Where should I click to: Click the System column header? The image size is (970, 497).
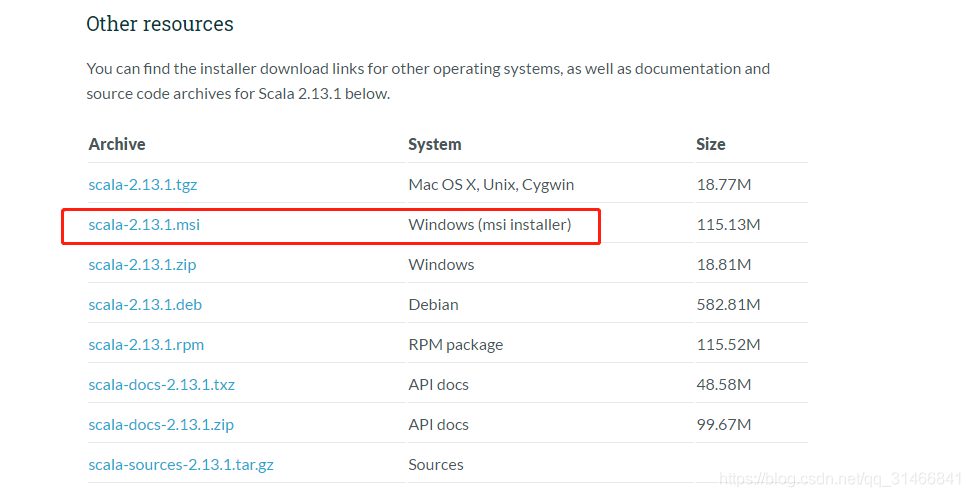[435, 144]
